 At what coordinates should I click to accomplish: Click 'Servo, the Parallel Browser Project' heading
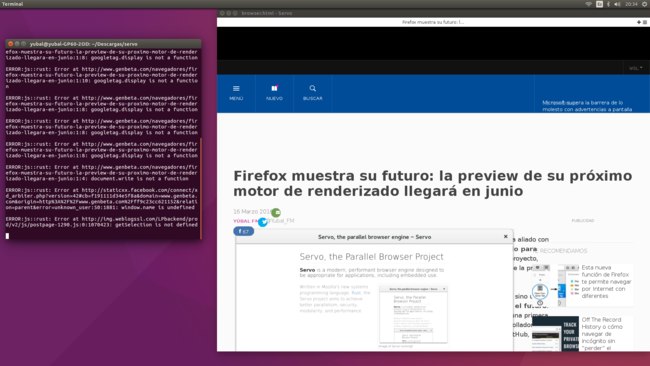(371, 257)
